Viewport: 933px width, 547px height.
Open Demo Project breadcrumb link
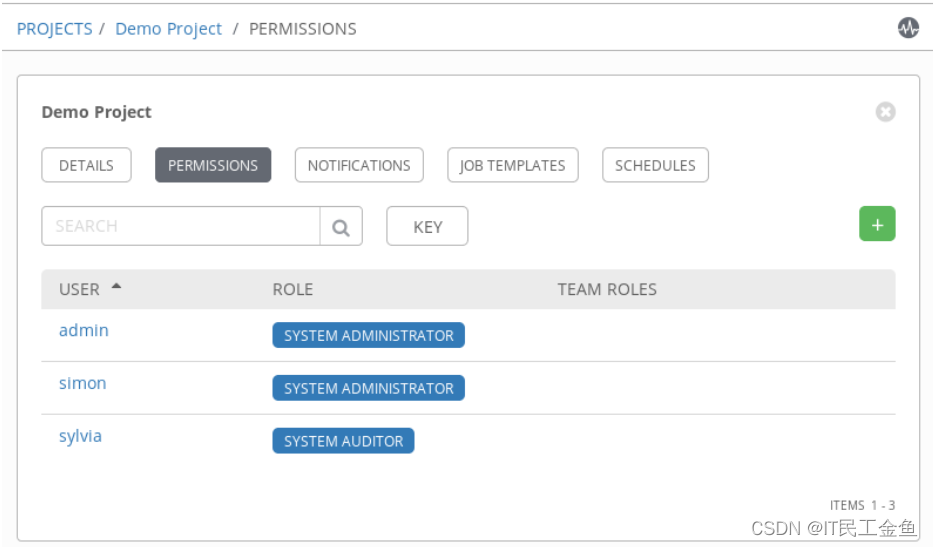[x=168, y=29]
